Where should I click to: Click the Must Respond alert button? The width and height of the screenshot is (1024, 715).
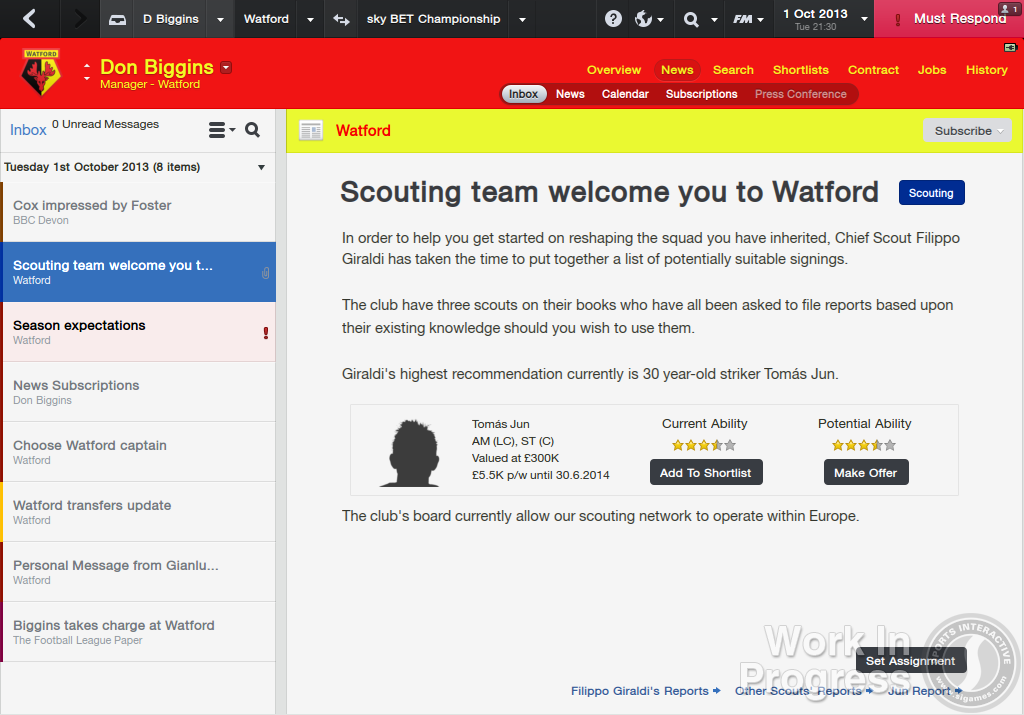(948, 19)
